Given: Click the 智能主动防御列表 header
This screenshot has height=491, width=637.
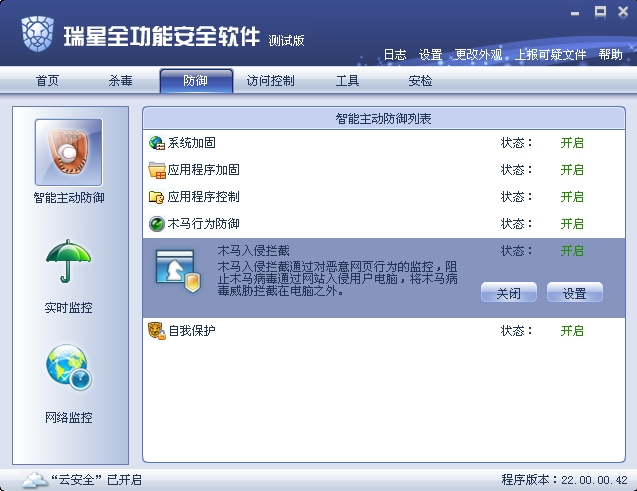Looking at the screenshot, I should (384, 119).
